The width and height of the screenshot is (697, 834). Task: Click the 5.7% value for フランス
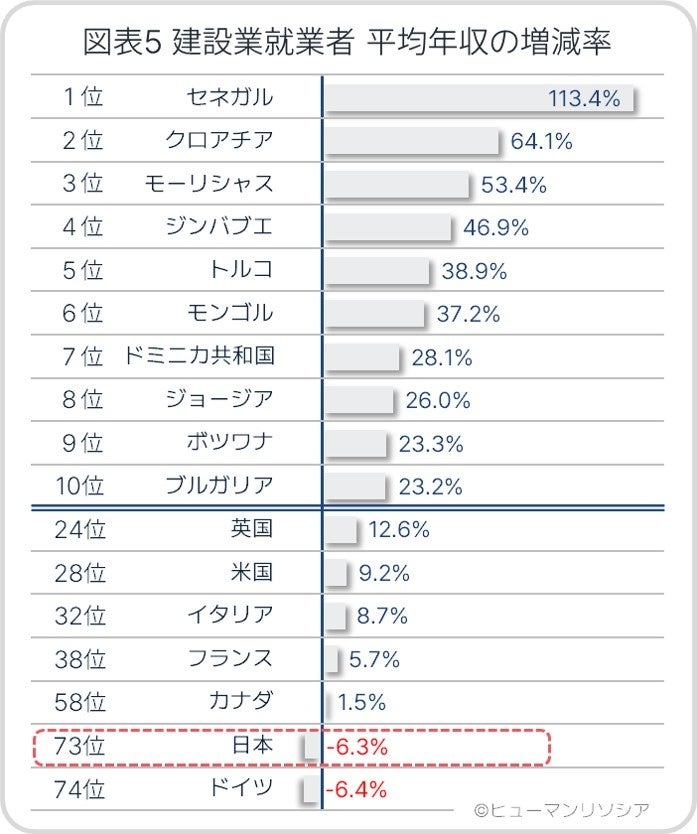pyautogui.click(x=374, y=659)
